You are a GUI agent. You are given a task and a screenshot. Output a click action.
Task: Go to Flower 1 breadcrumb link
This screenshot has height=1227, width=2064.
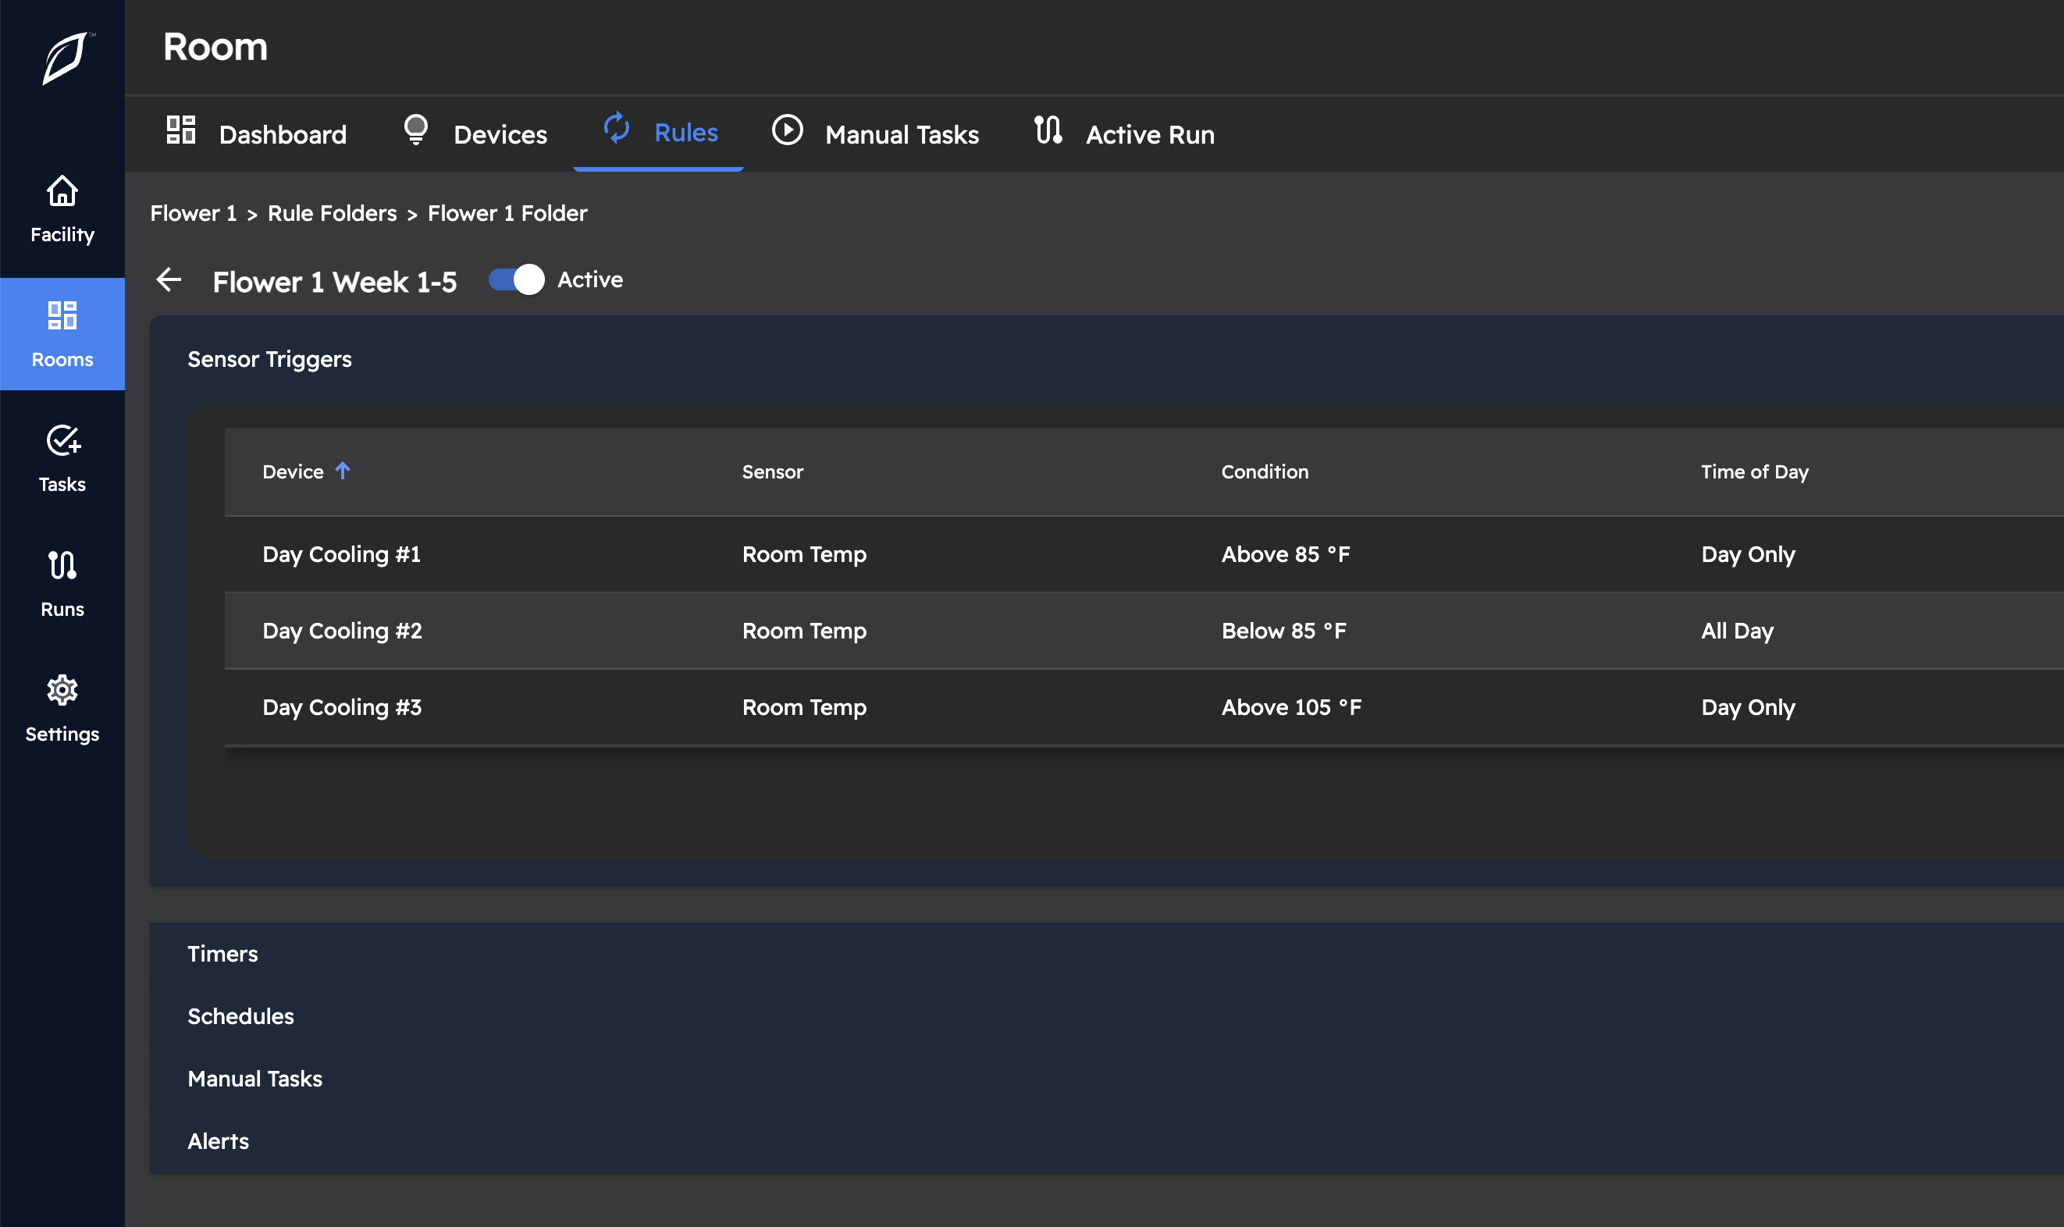click(193, 213)
